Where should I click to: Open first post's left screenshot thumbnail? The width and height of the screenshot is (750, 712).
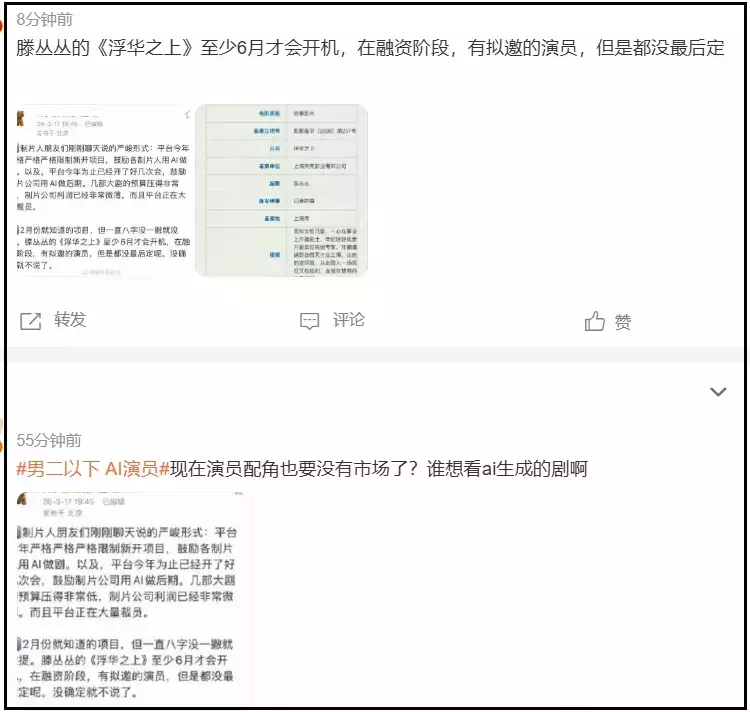[103, 190]
